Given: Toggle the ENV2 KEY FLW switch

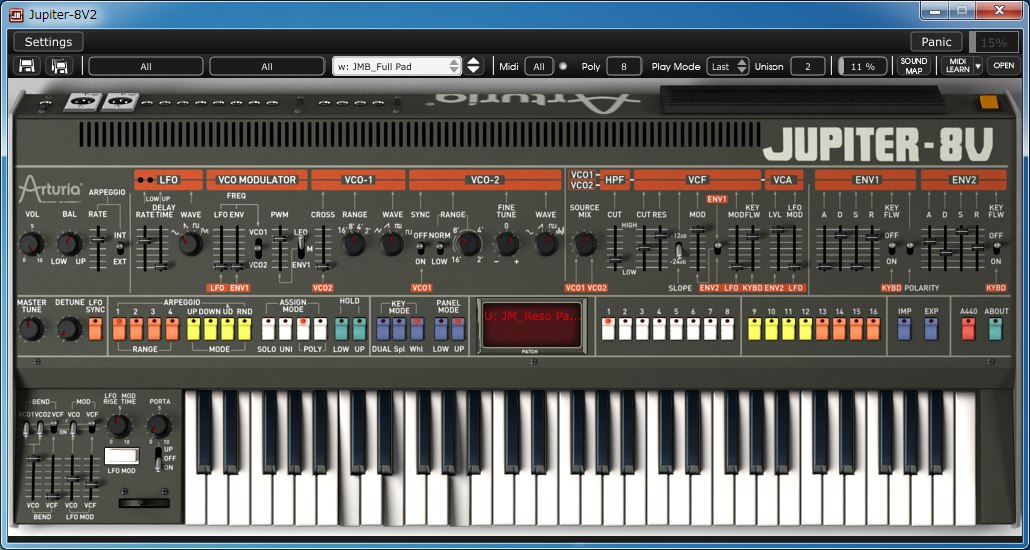Looking at the screenshot, I should [996, 248].
